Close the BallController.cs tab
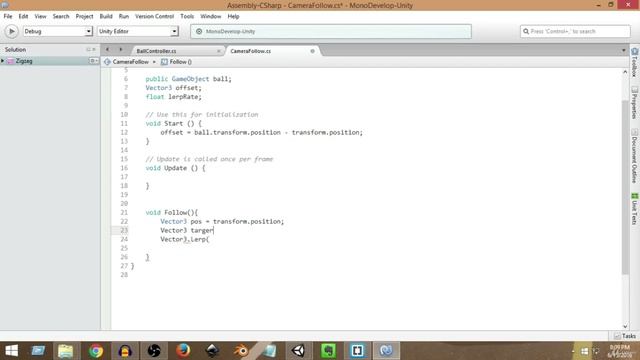640x360 pixels. click(x=219, y=51)
